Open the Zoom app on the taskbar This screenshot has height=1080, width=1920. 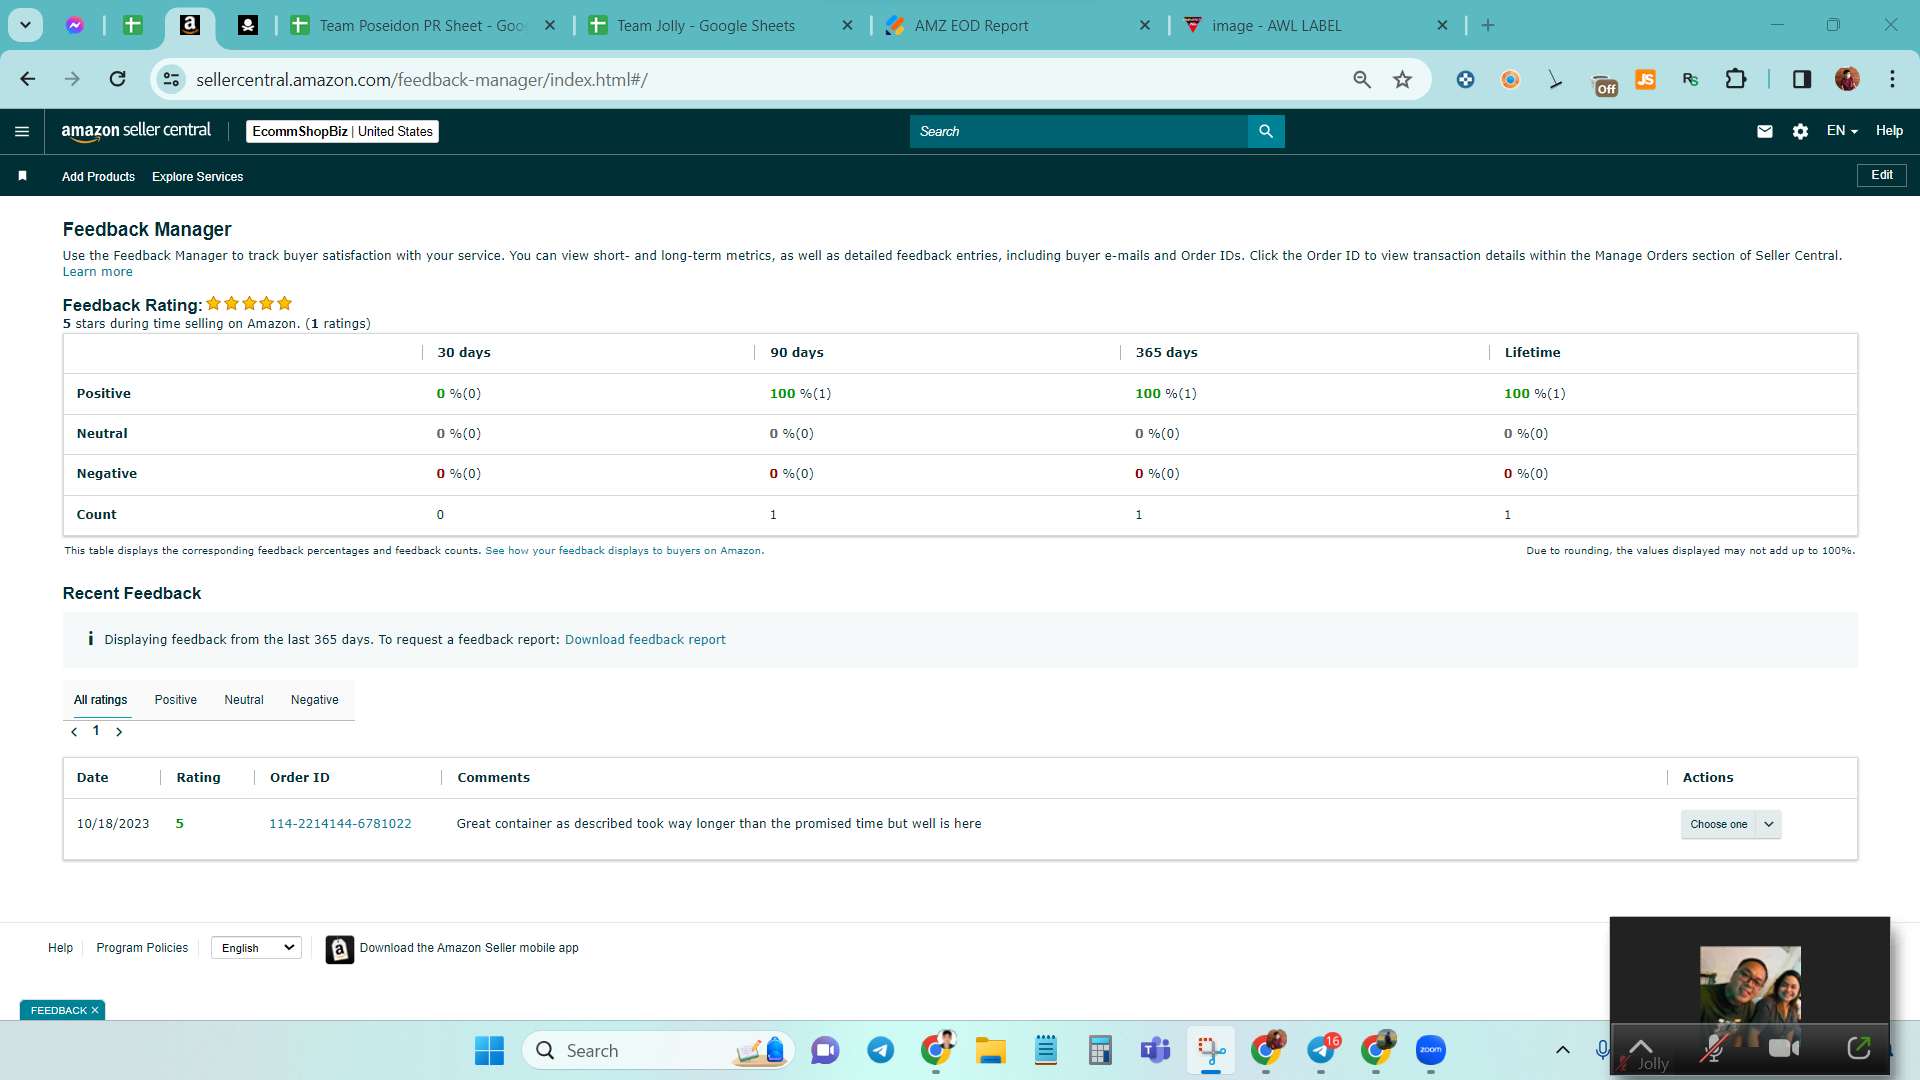click(1431, 1051)
